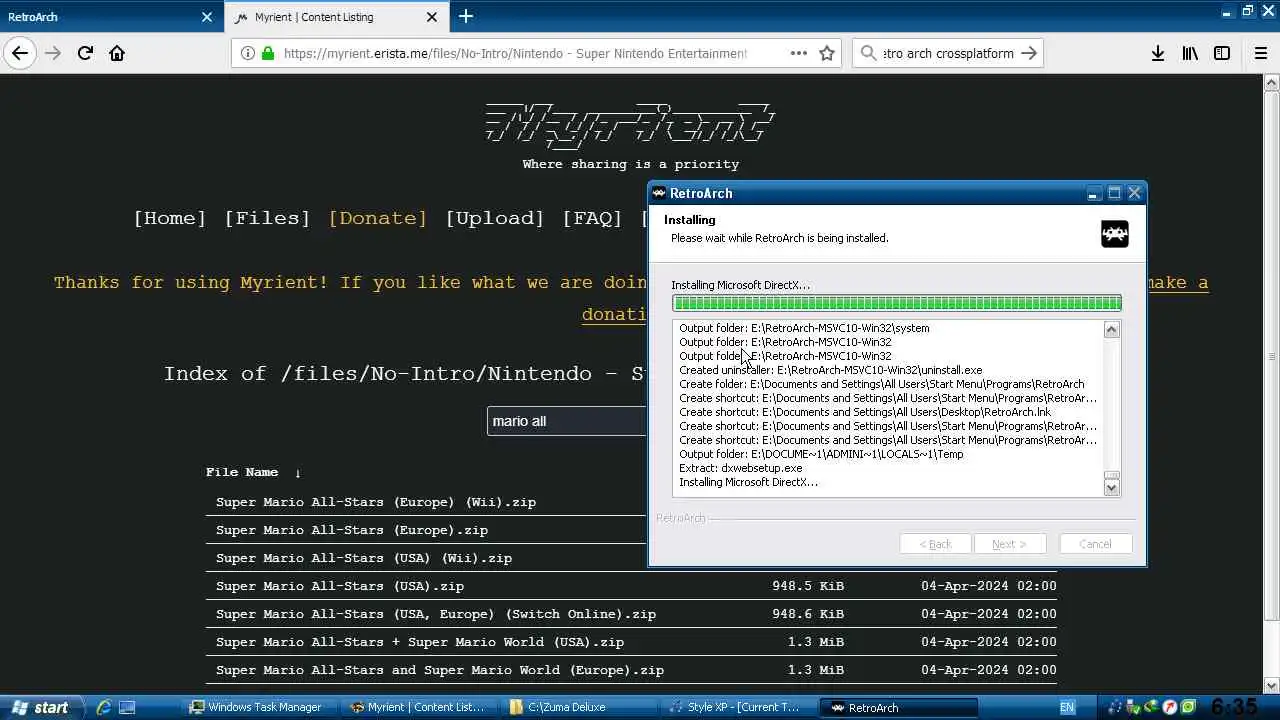Close the RetroArch browser tab

pos(207,17)
